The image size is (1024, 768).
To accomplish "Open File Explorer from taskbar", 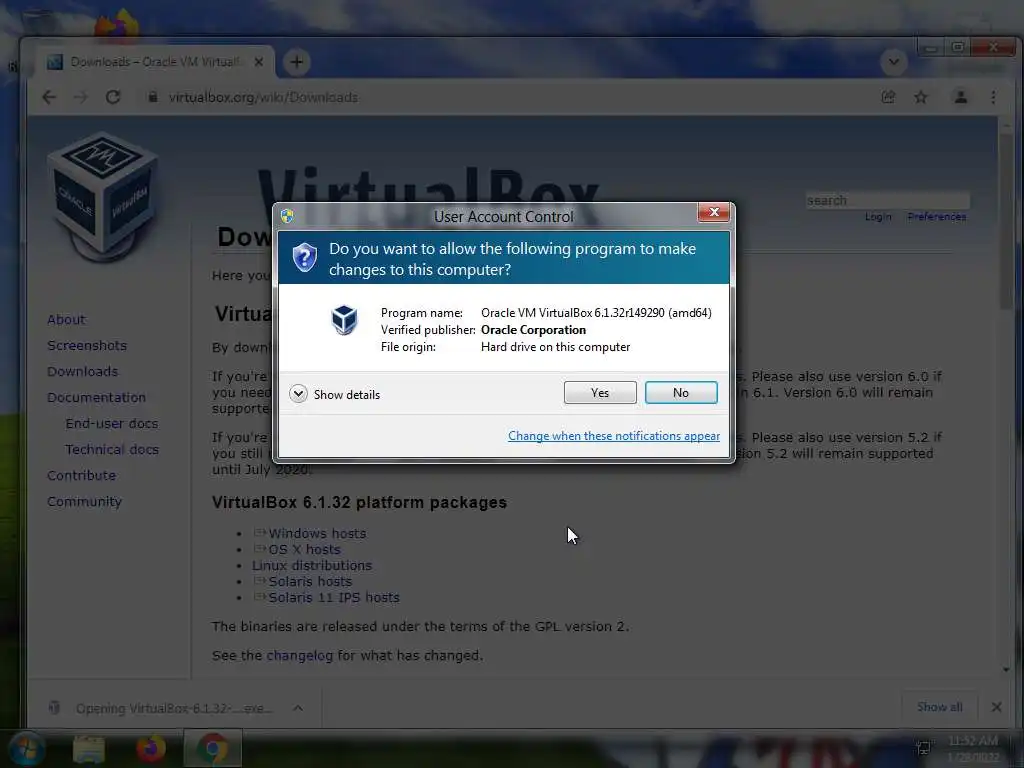I will 89,748.
